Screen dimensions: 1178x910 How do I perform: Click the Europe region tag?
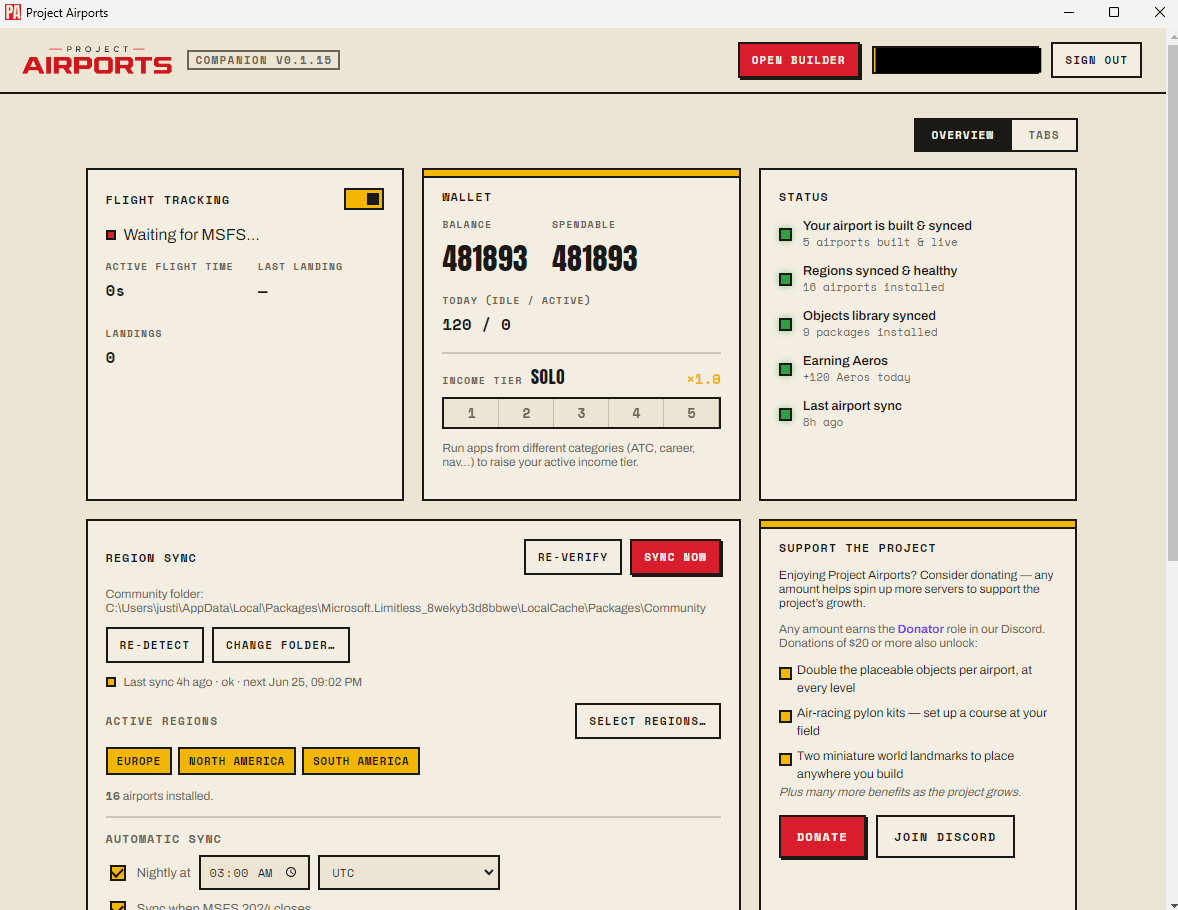coord(139,760)
